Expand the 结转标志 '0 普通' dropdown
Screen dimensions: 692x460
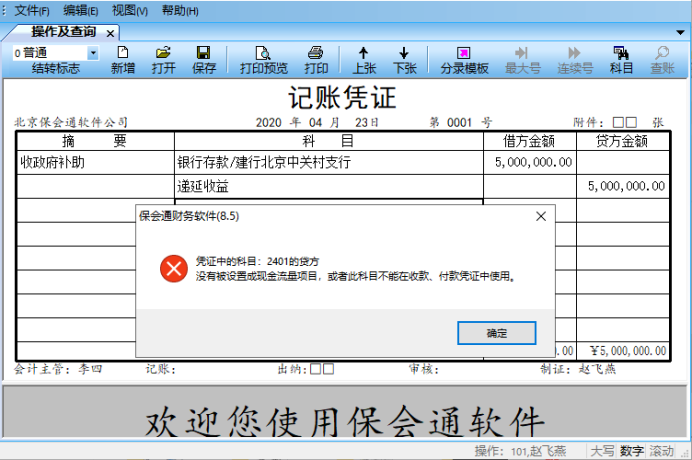pyautogui.click(x=93, y=52)
